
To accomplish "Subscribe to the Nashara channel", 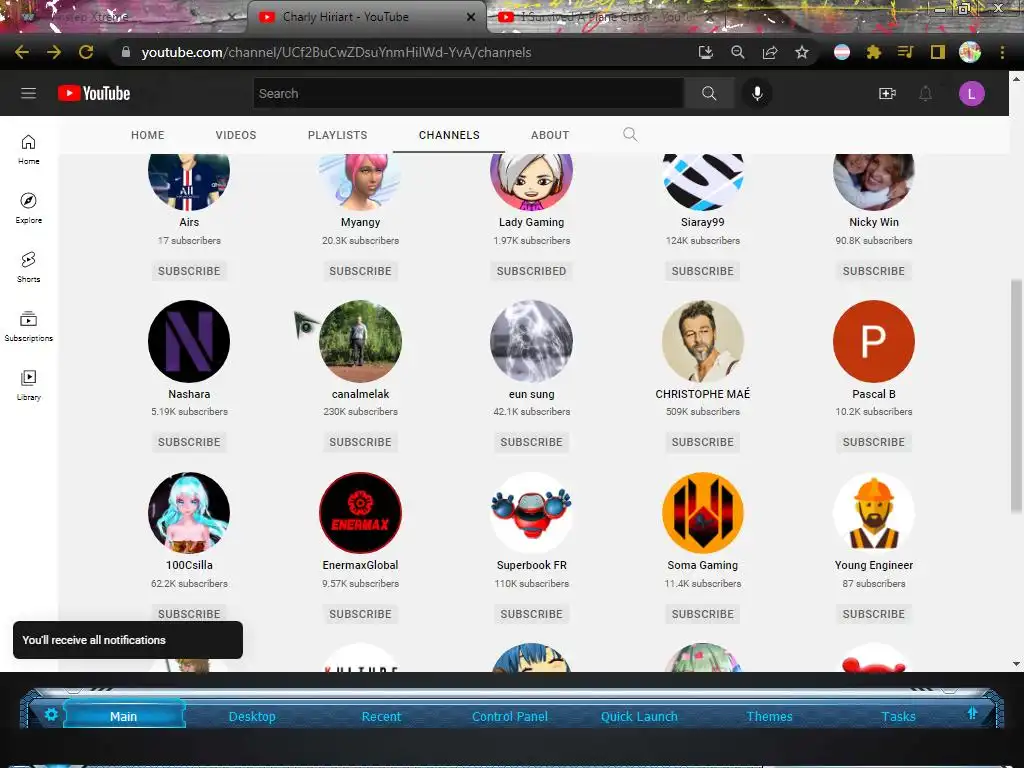I will click(x=189, y=442).
